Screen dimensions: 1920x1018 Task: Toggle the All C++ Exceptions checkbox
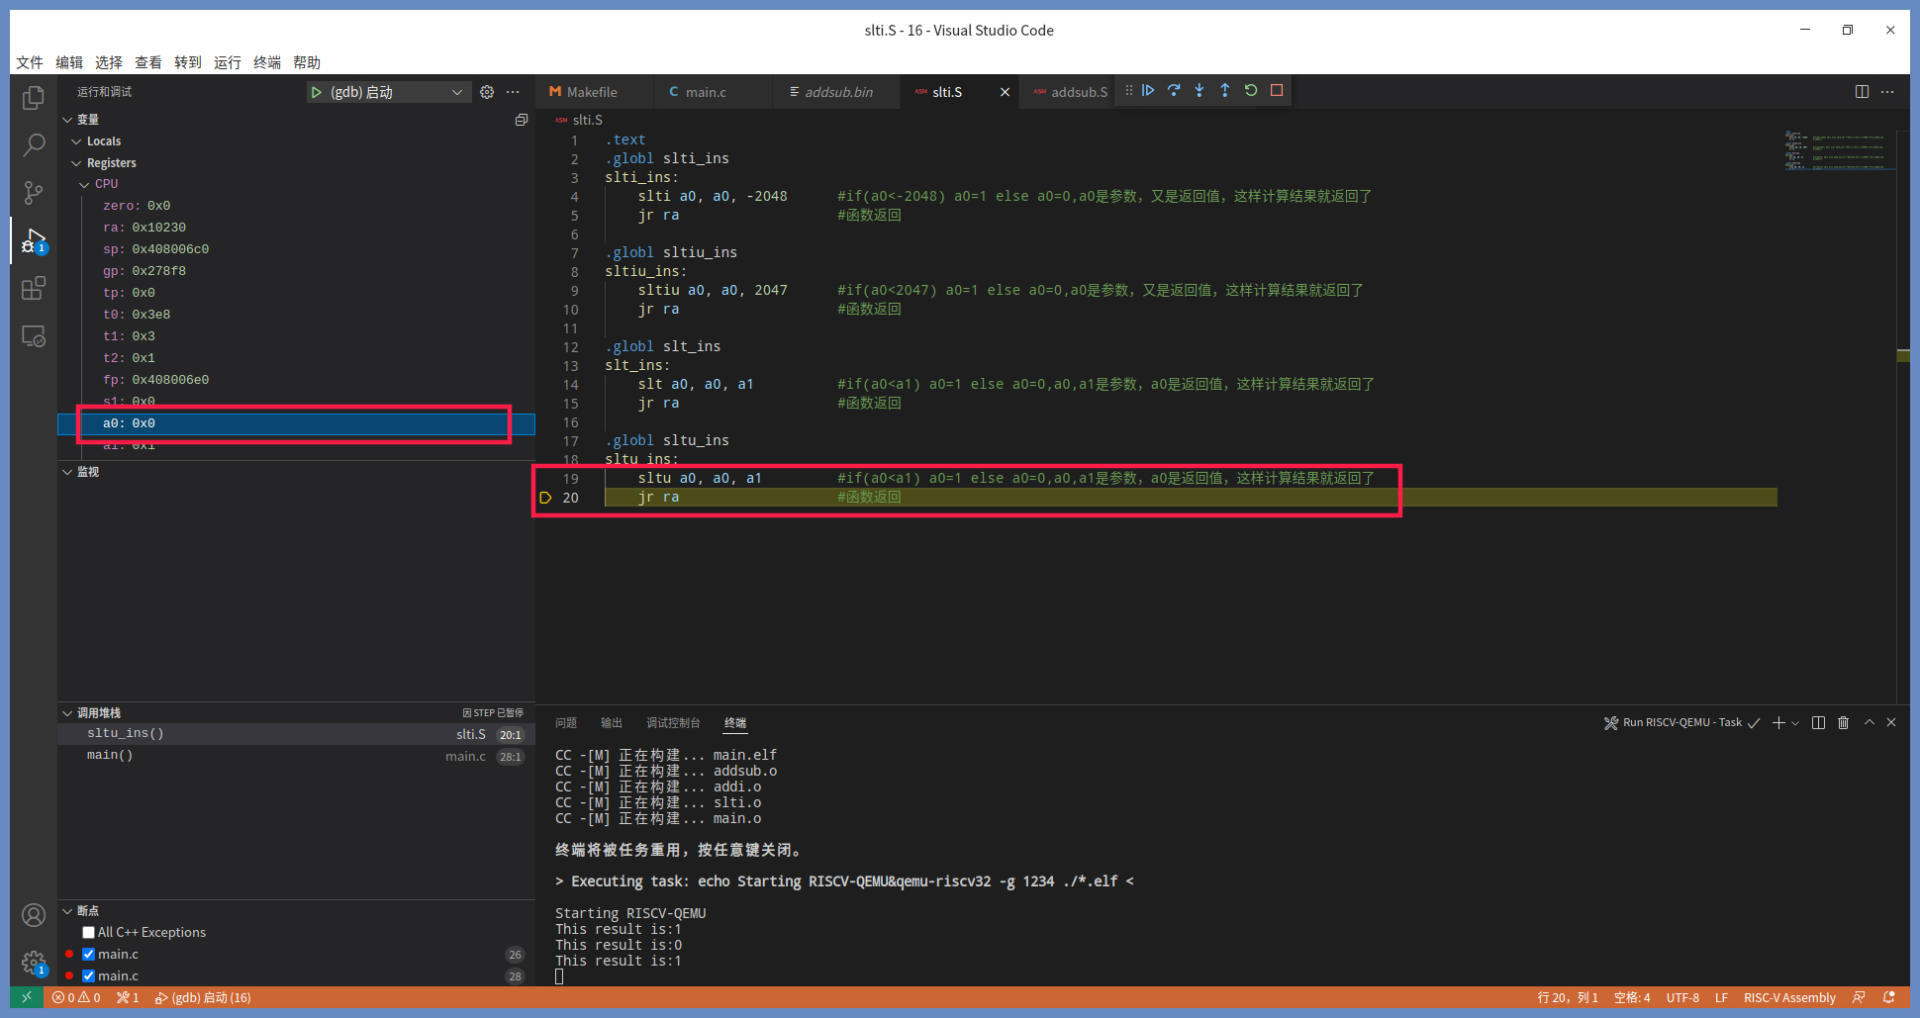(89, 932)
